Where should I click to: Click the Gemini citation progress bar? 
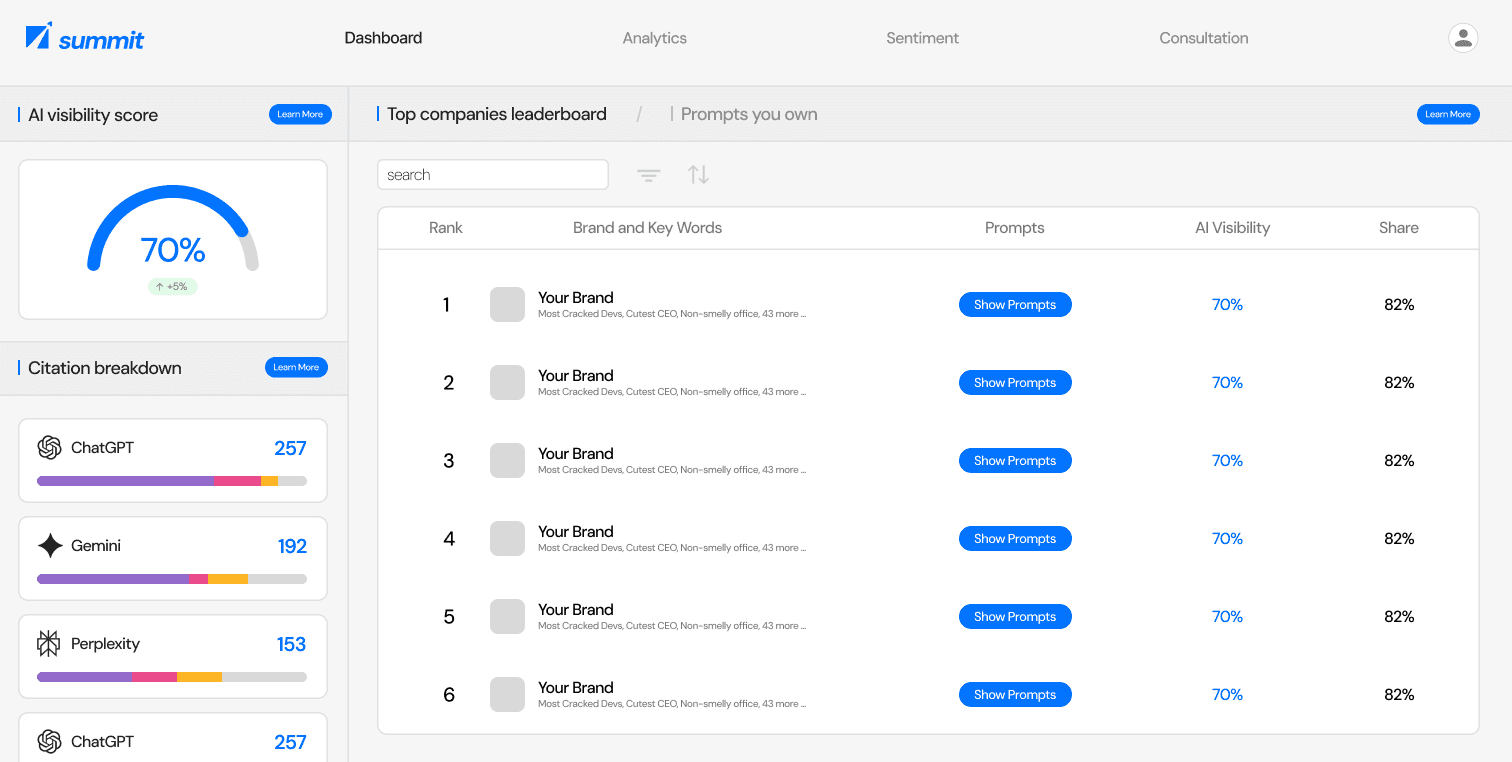[172, 578]
